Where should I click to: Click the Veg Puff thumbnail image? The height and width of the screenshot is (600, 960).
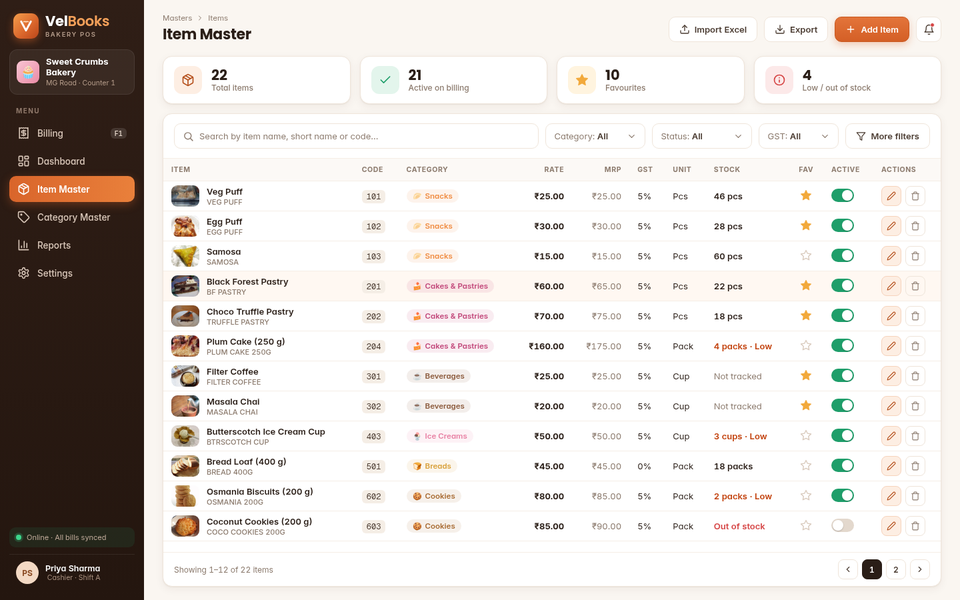click(185, 196)
